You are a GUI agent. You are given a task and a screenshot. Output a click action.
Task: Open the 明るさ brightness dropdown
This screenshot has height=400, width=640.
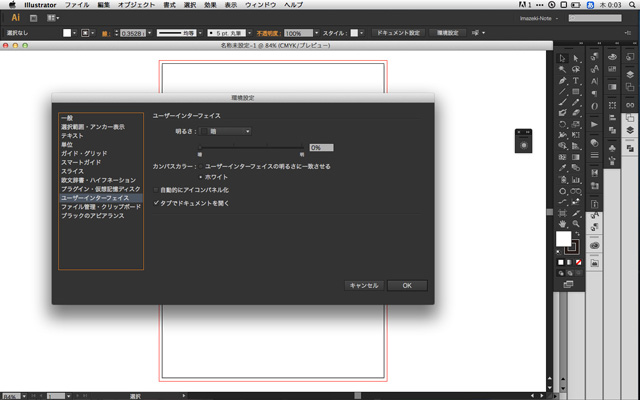(x=225, y=131)
